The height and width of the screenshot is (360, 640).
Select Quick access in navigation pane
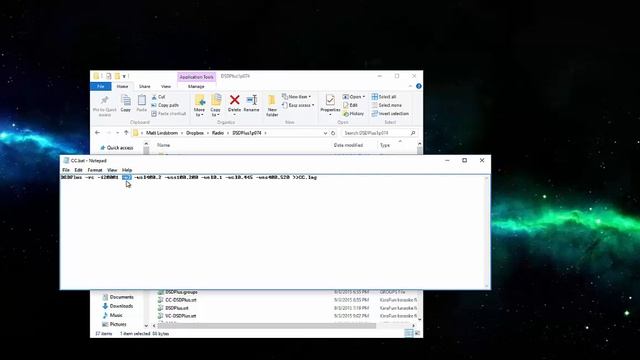coord(117,148)
